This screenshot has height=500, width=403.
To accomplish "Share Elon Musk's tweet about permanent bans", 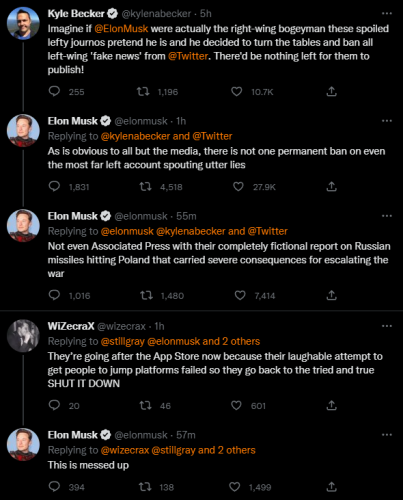I will pyautogui.click(x=331, y=186).
